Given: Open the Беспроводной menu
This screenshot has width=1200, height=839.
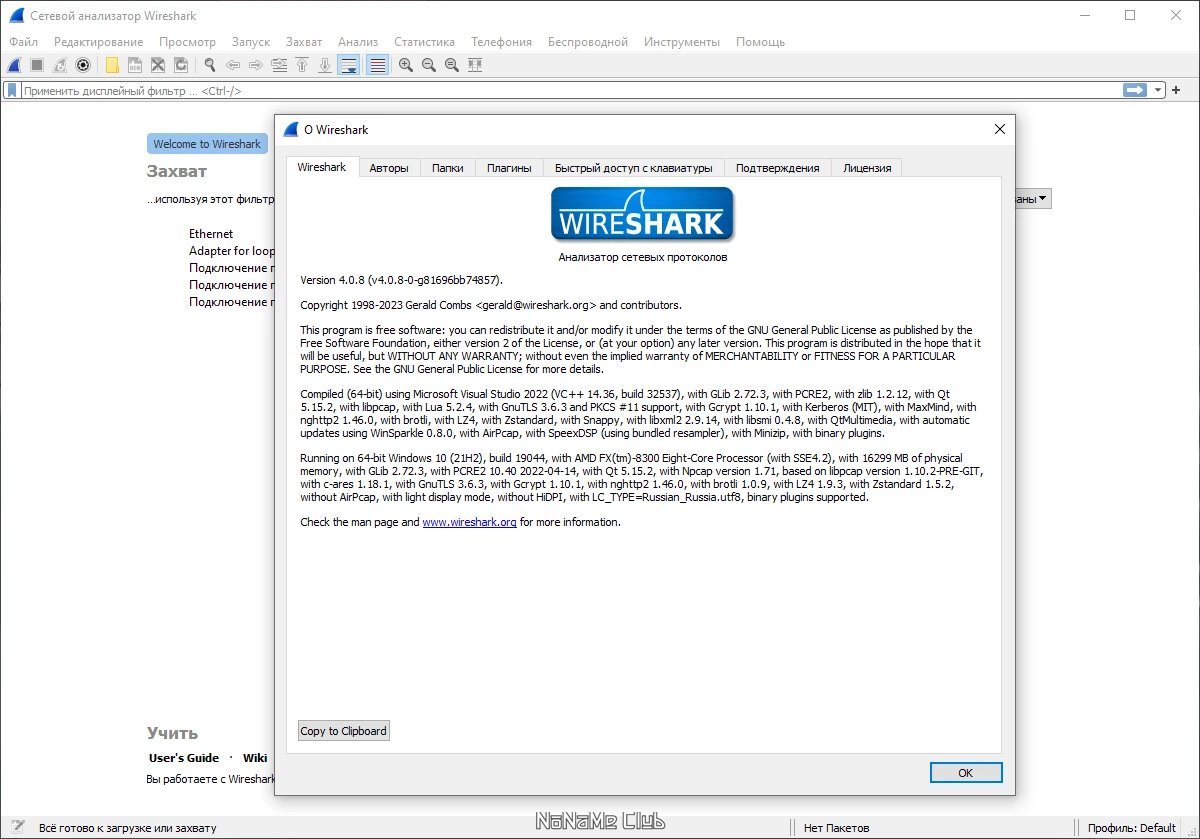Looking at the screenshot, I should point(588,42).
